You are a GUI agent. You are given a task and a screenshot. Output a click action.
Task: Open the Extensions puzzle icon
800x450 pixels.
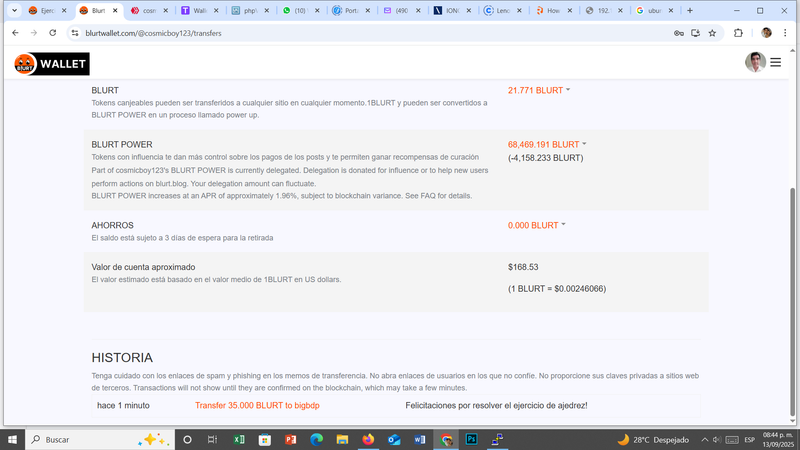click(x=738, y=33)
